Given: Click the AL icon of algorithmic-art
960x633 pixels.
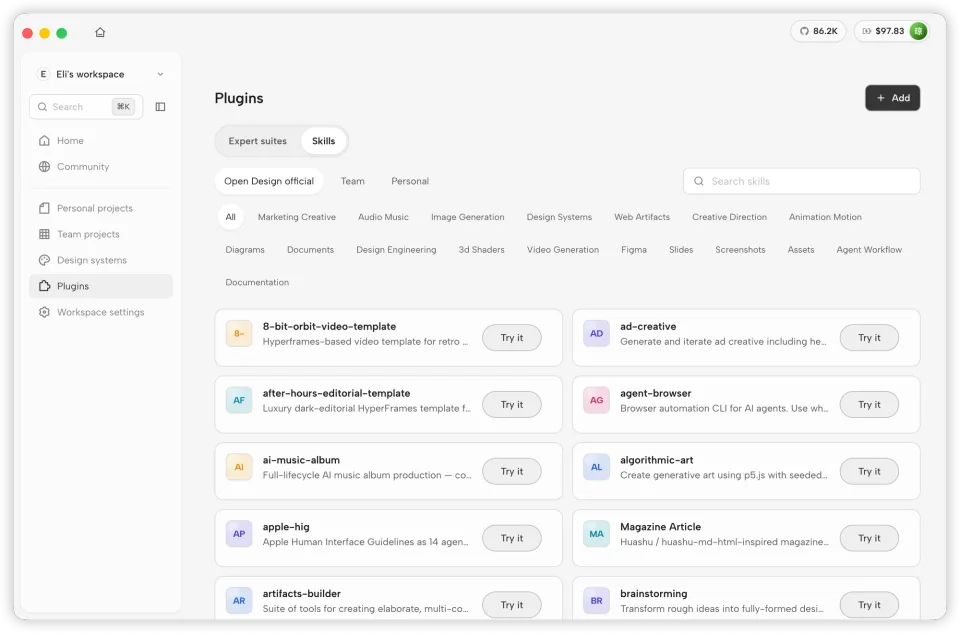Looking at the screenshot, I should [x=596, y=467].
